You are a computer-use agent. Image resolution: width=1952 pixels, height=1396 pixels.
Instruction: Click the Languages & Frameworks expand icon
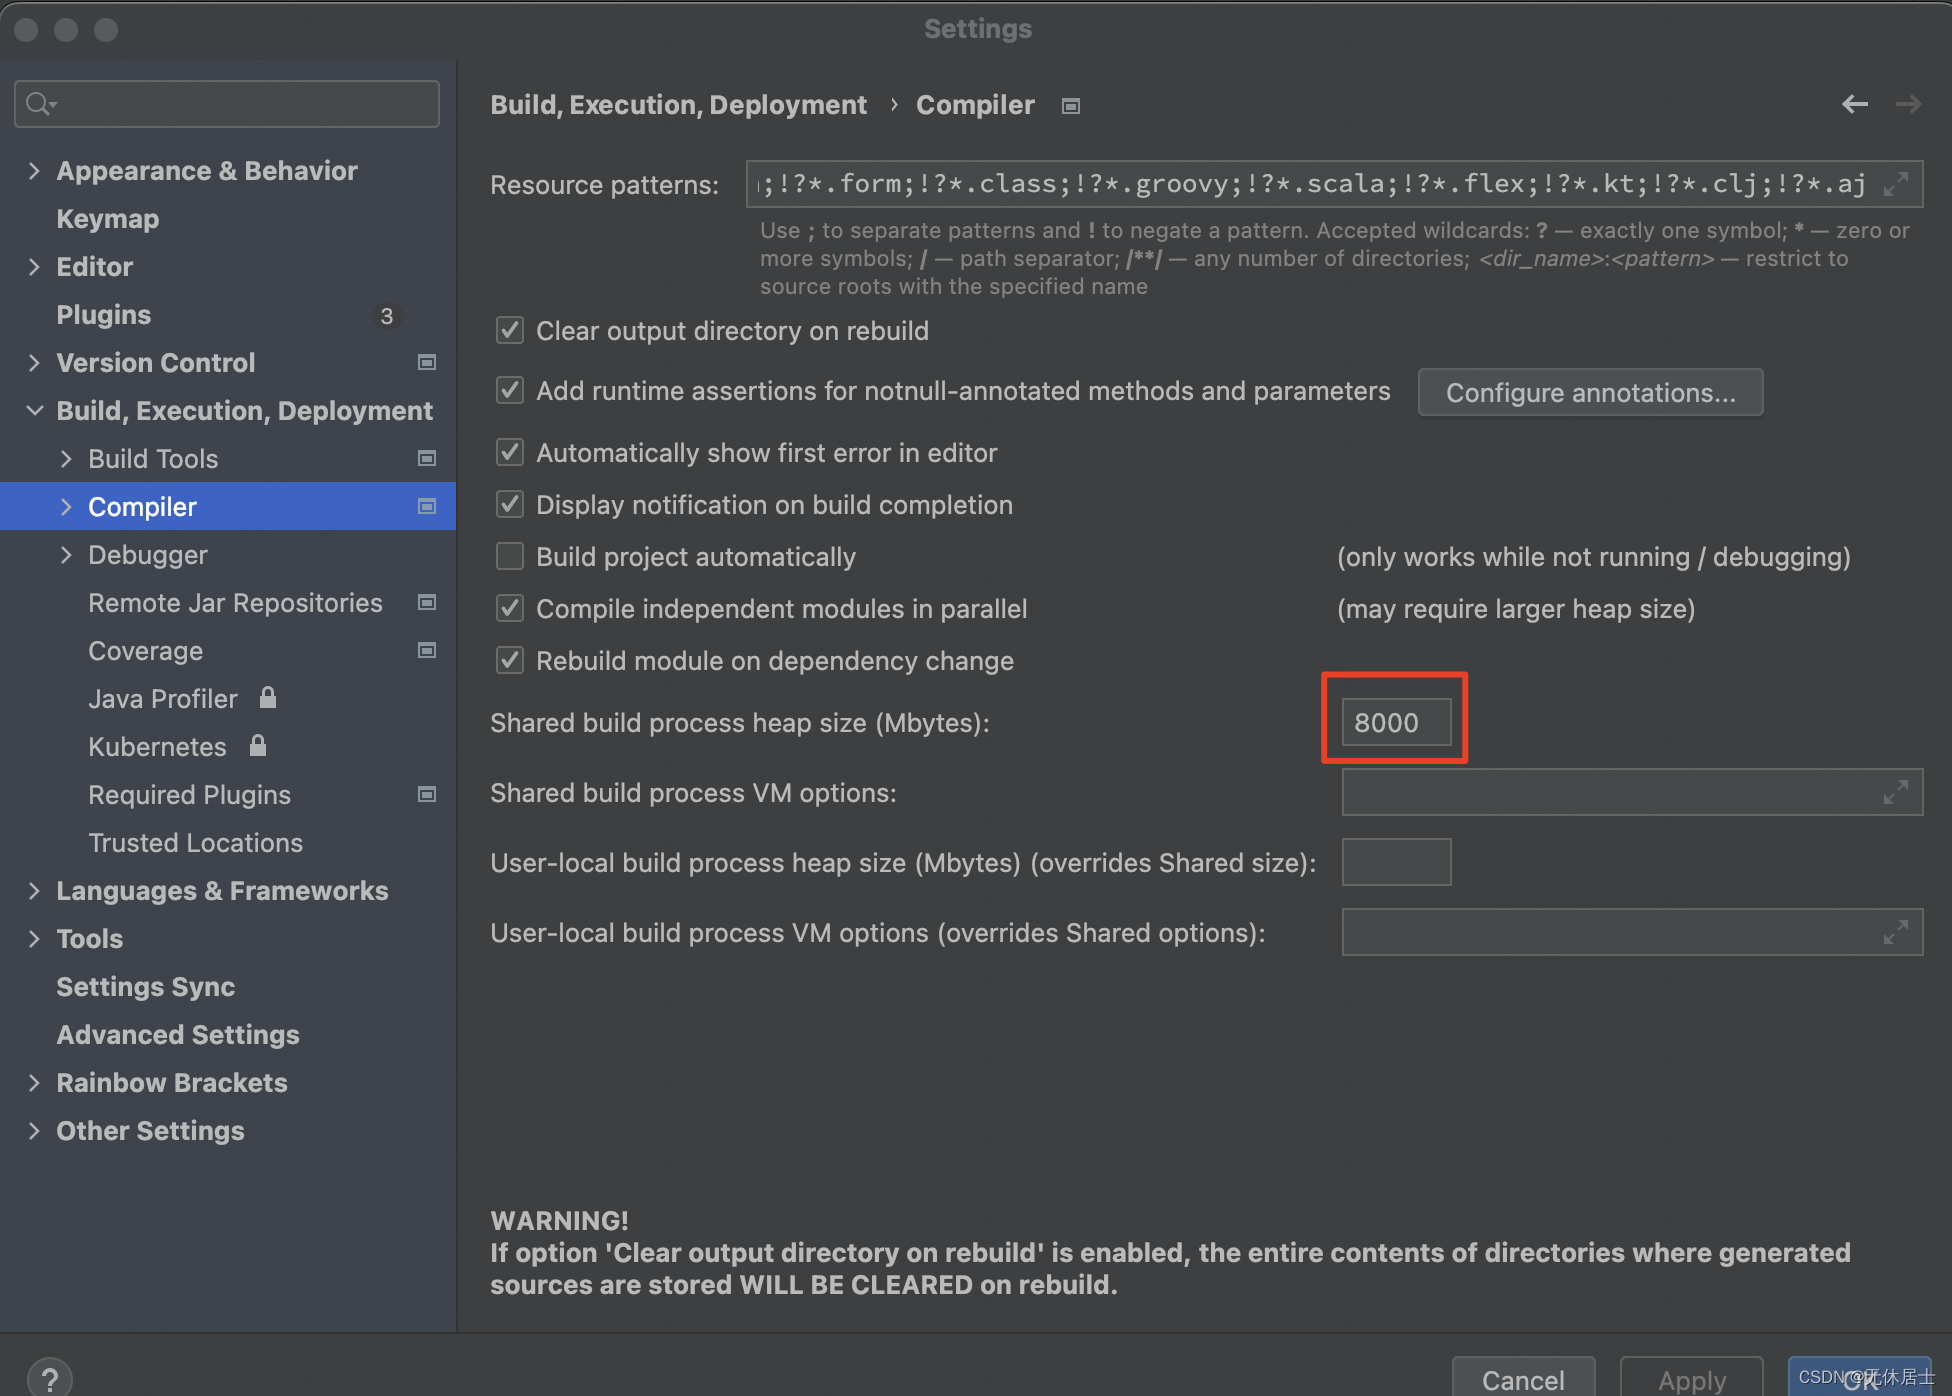point(33,890)
